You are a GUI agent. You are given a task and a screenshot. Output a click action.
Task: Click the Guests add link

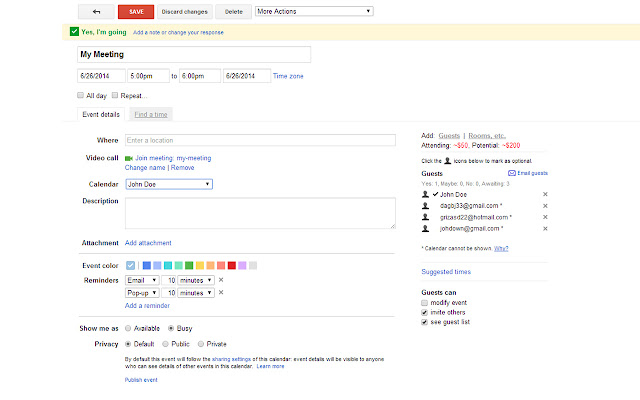point(449,136)
